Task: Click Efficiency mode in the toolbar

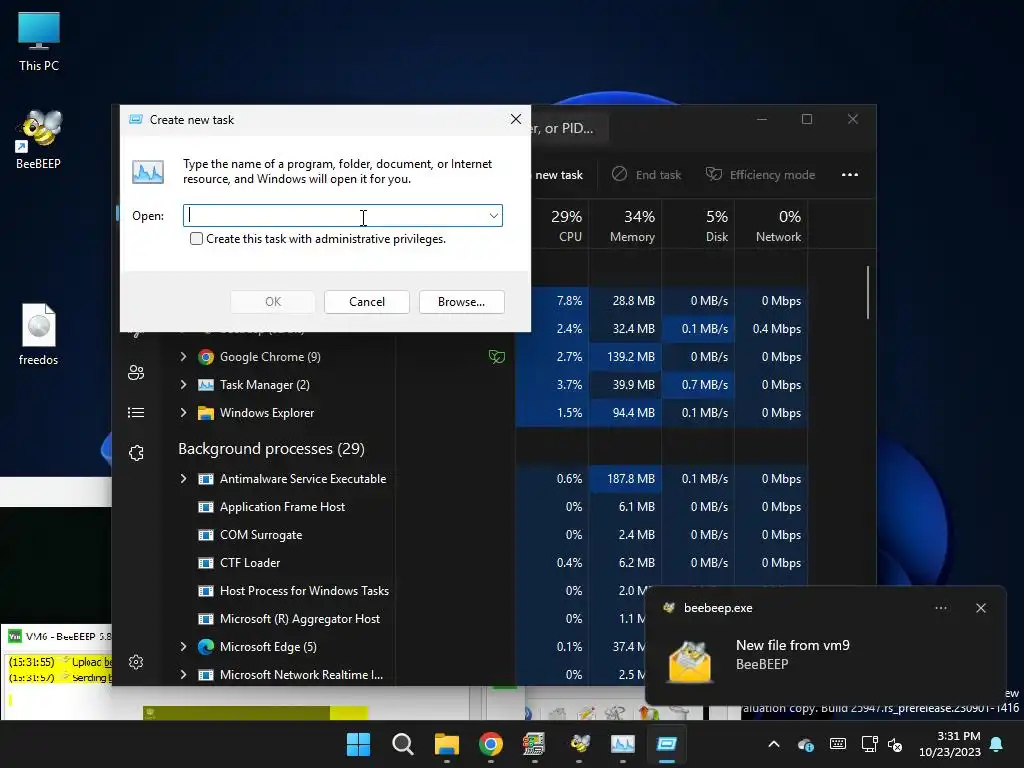Action: (760, 174)
